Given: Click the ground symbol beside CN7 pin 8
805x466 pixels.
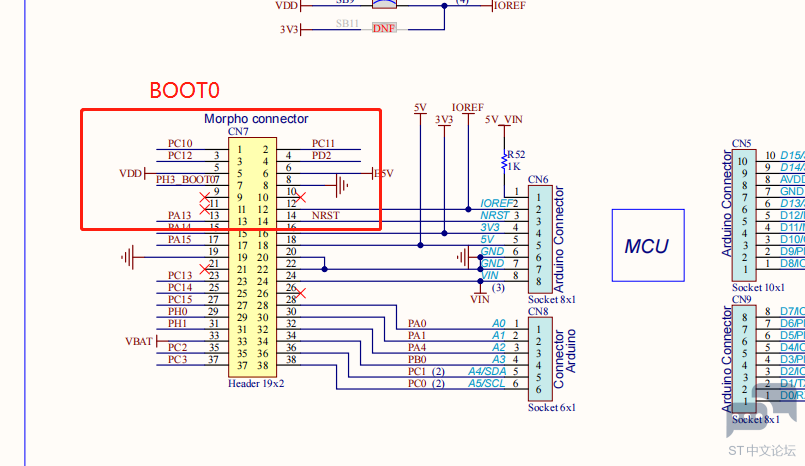Looking at the screenshot, I should click(341, 186).
